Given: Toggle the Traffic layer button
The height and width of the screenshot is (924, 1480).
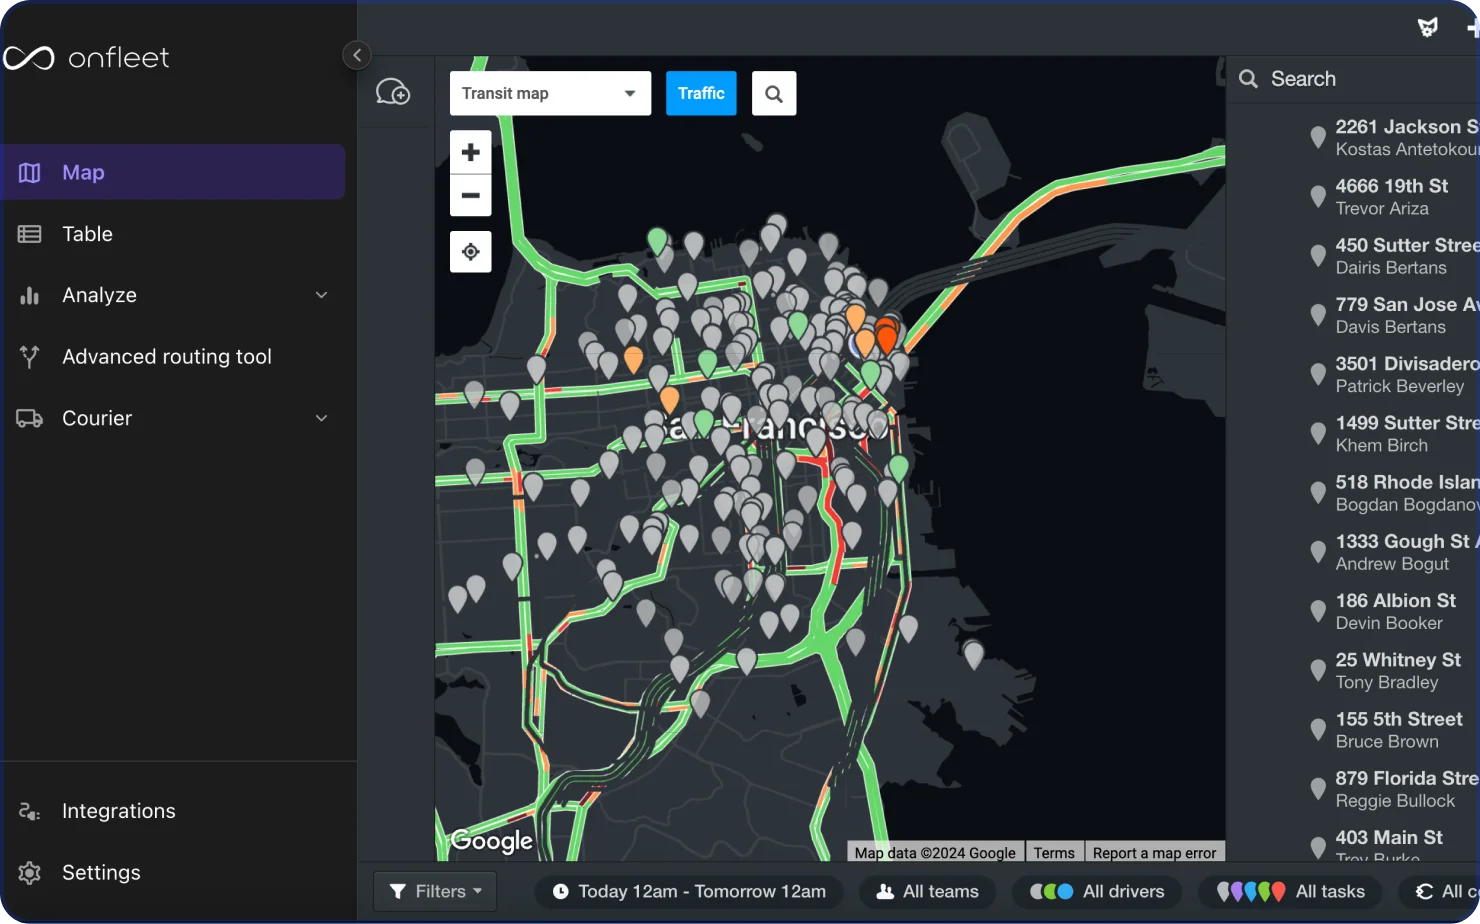Looking at the screenshot, I should pyautogui.click(x=701, y=93).
